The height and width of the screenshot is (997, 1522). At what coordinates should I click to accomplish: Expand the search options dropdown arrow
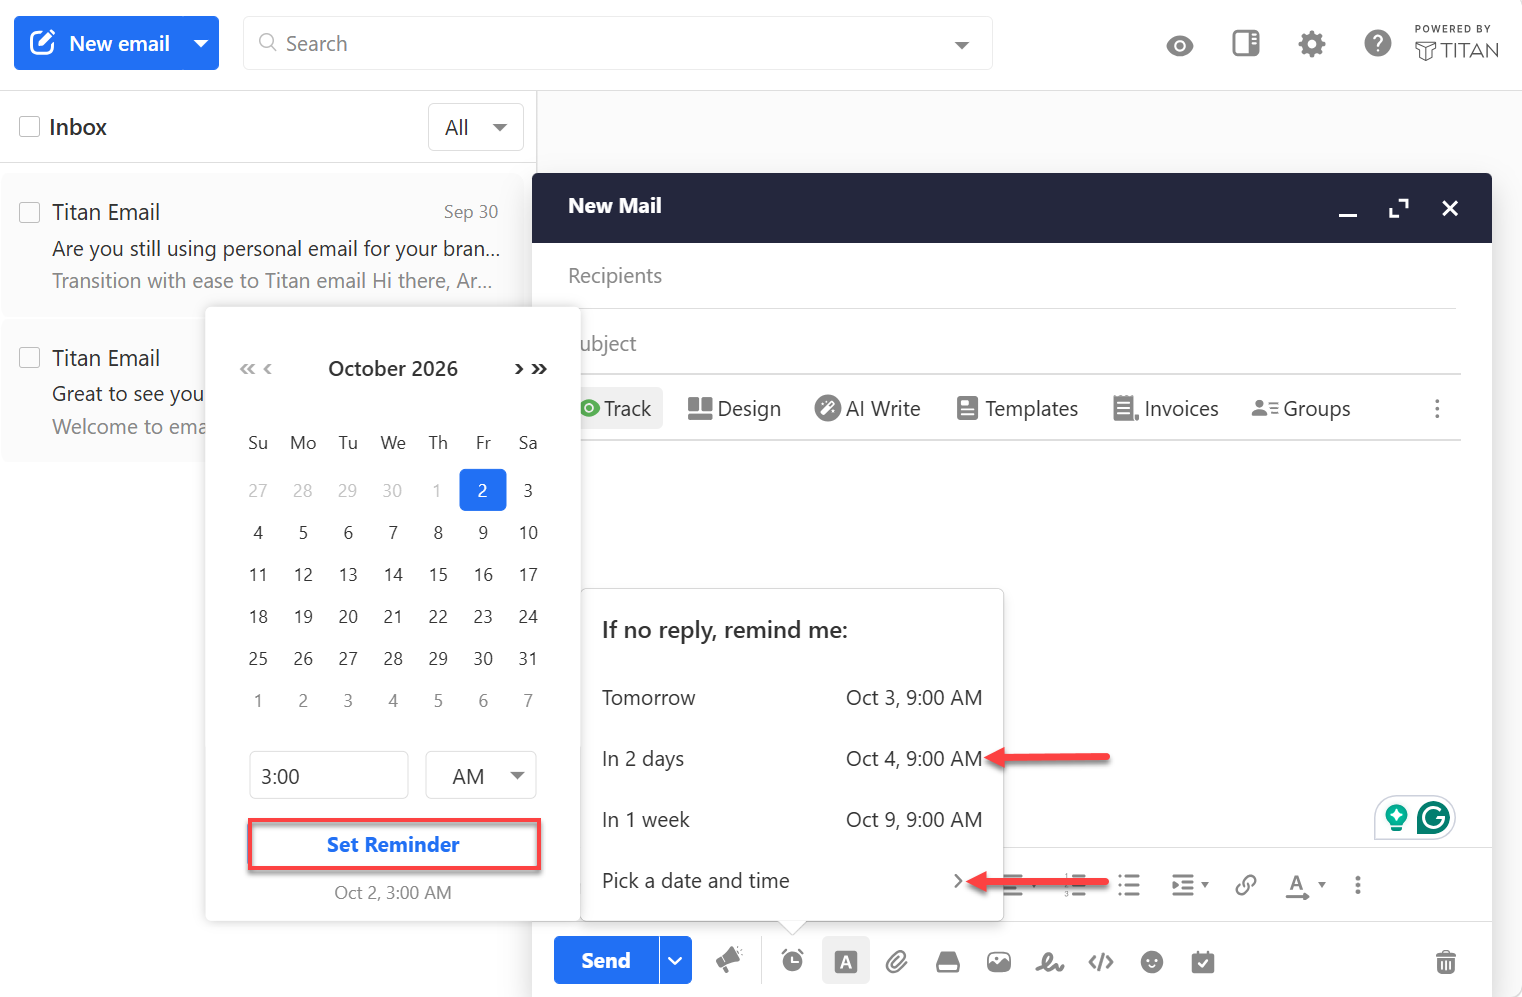point(961,45)
